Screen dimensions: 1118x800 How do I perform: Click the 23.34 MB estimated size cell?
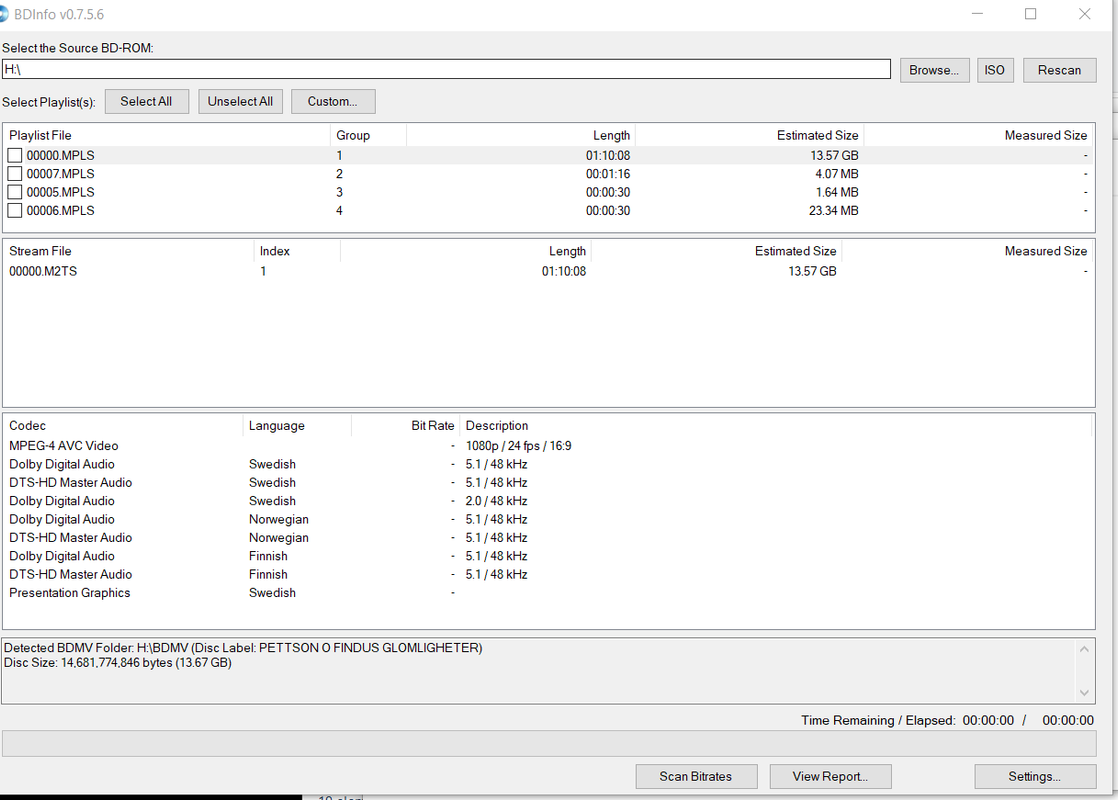[834, 211]
